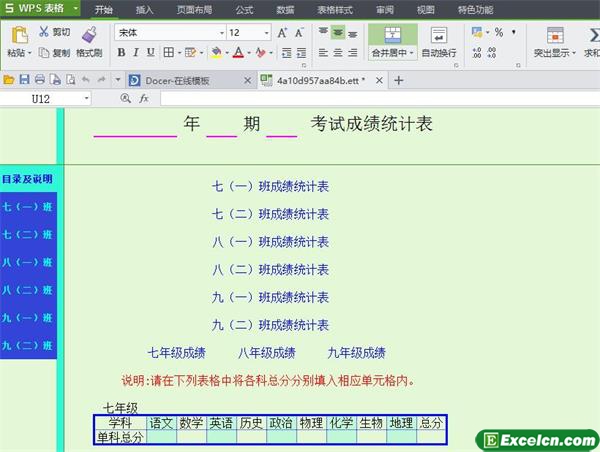Decrease decimal places
This screenshot has height=452, width=600.
492,52
